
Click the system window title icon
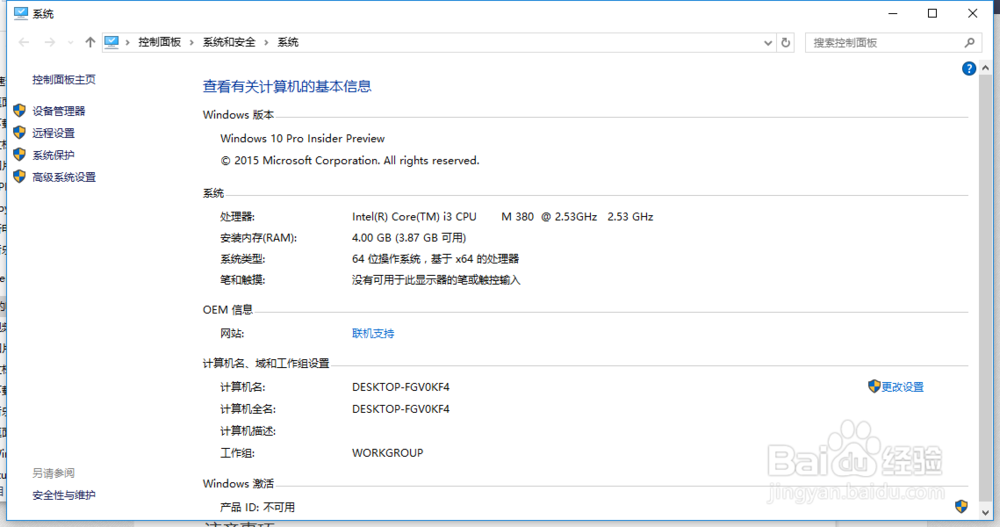click(x=21, y=13)
